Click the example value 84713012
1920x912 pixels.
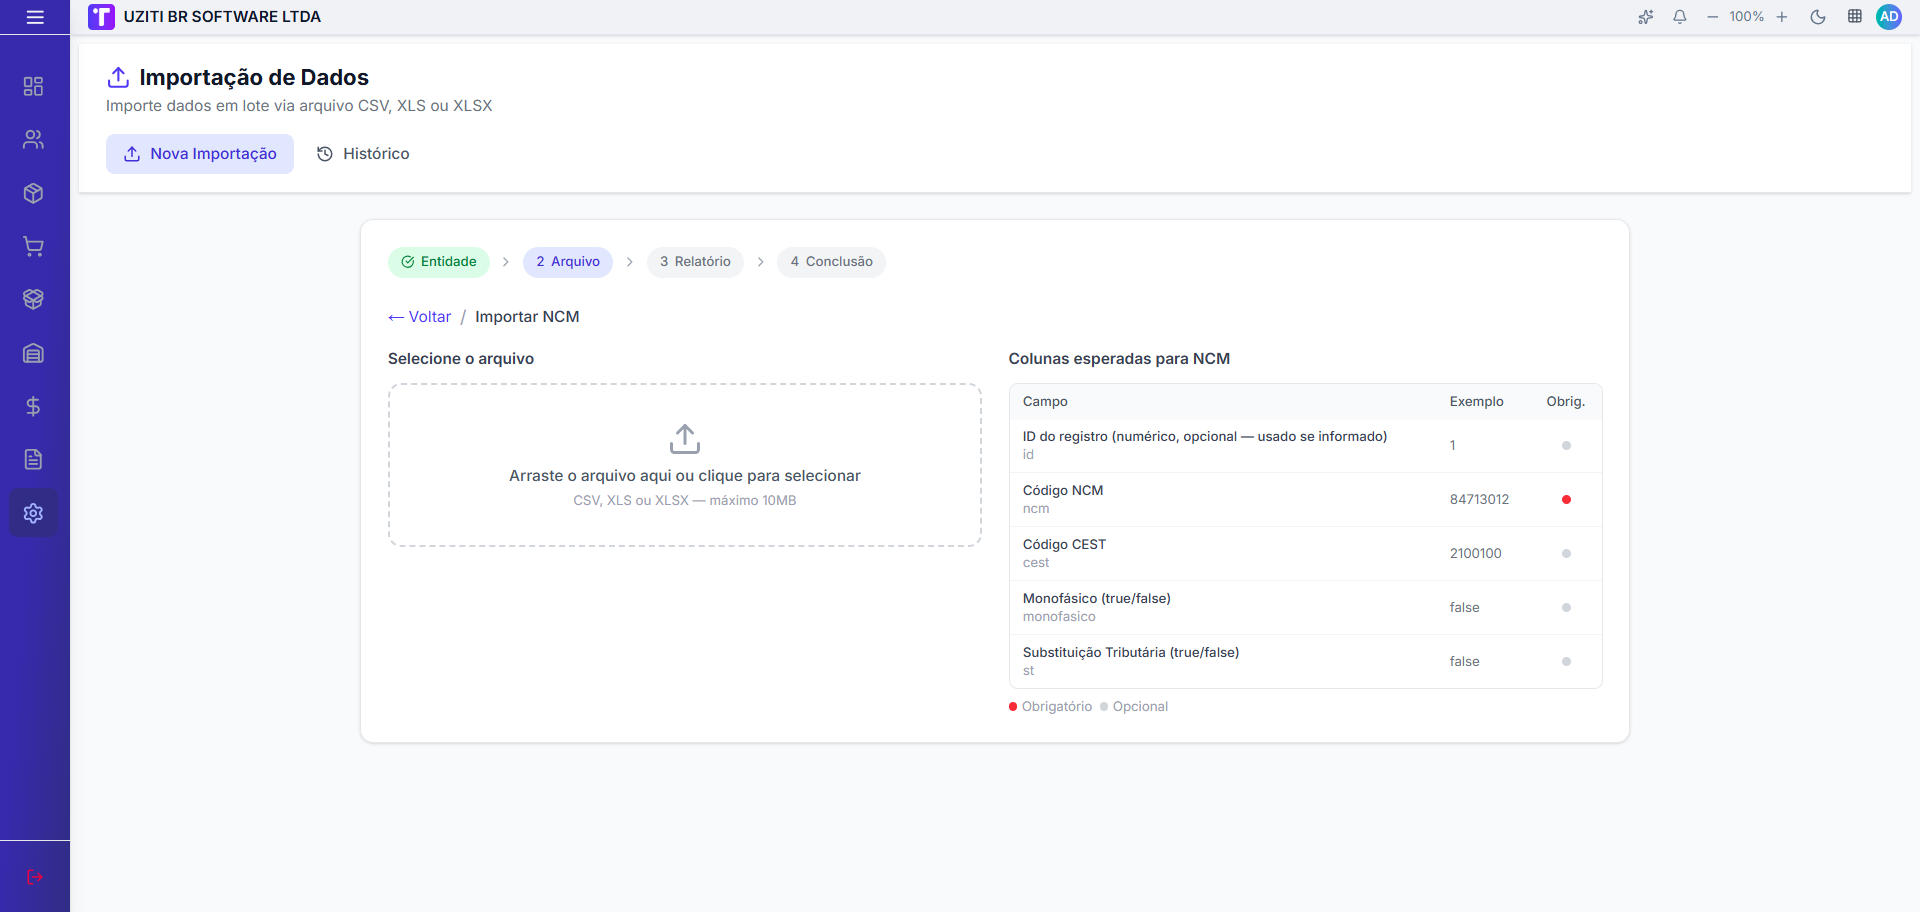1479,500
